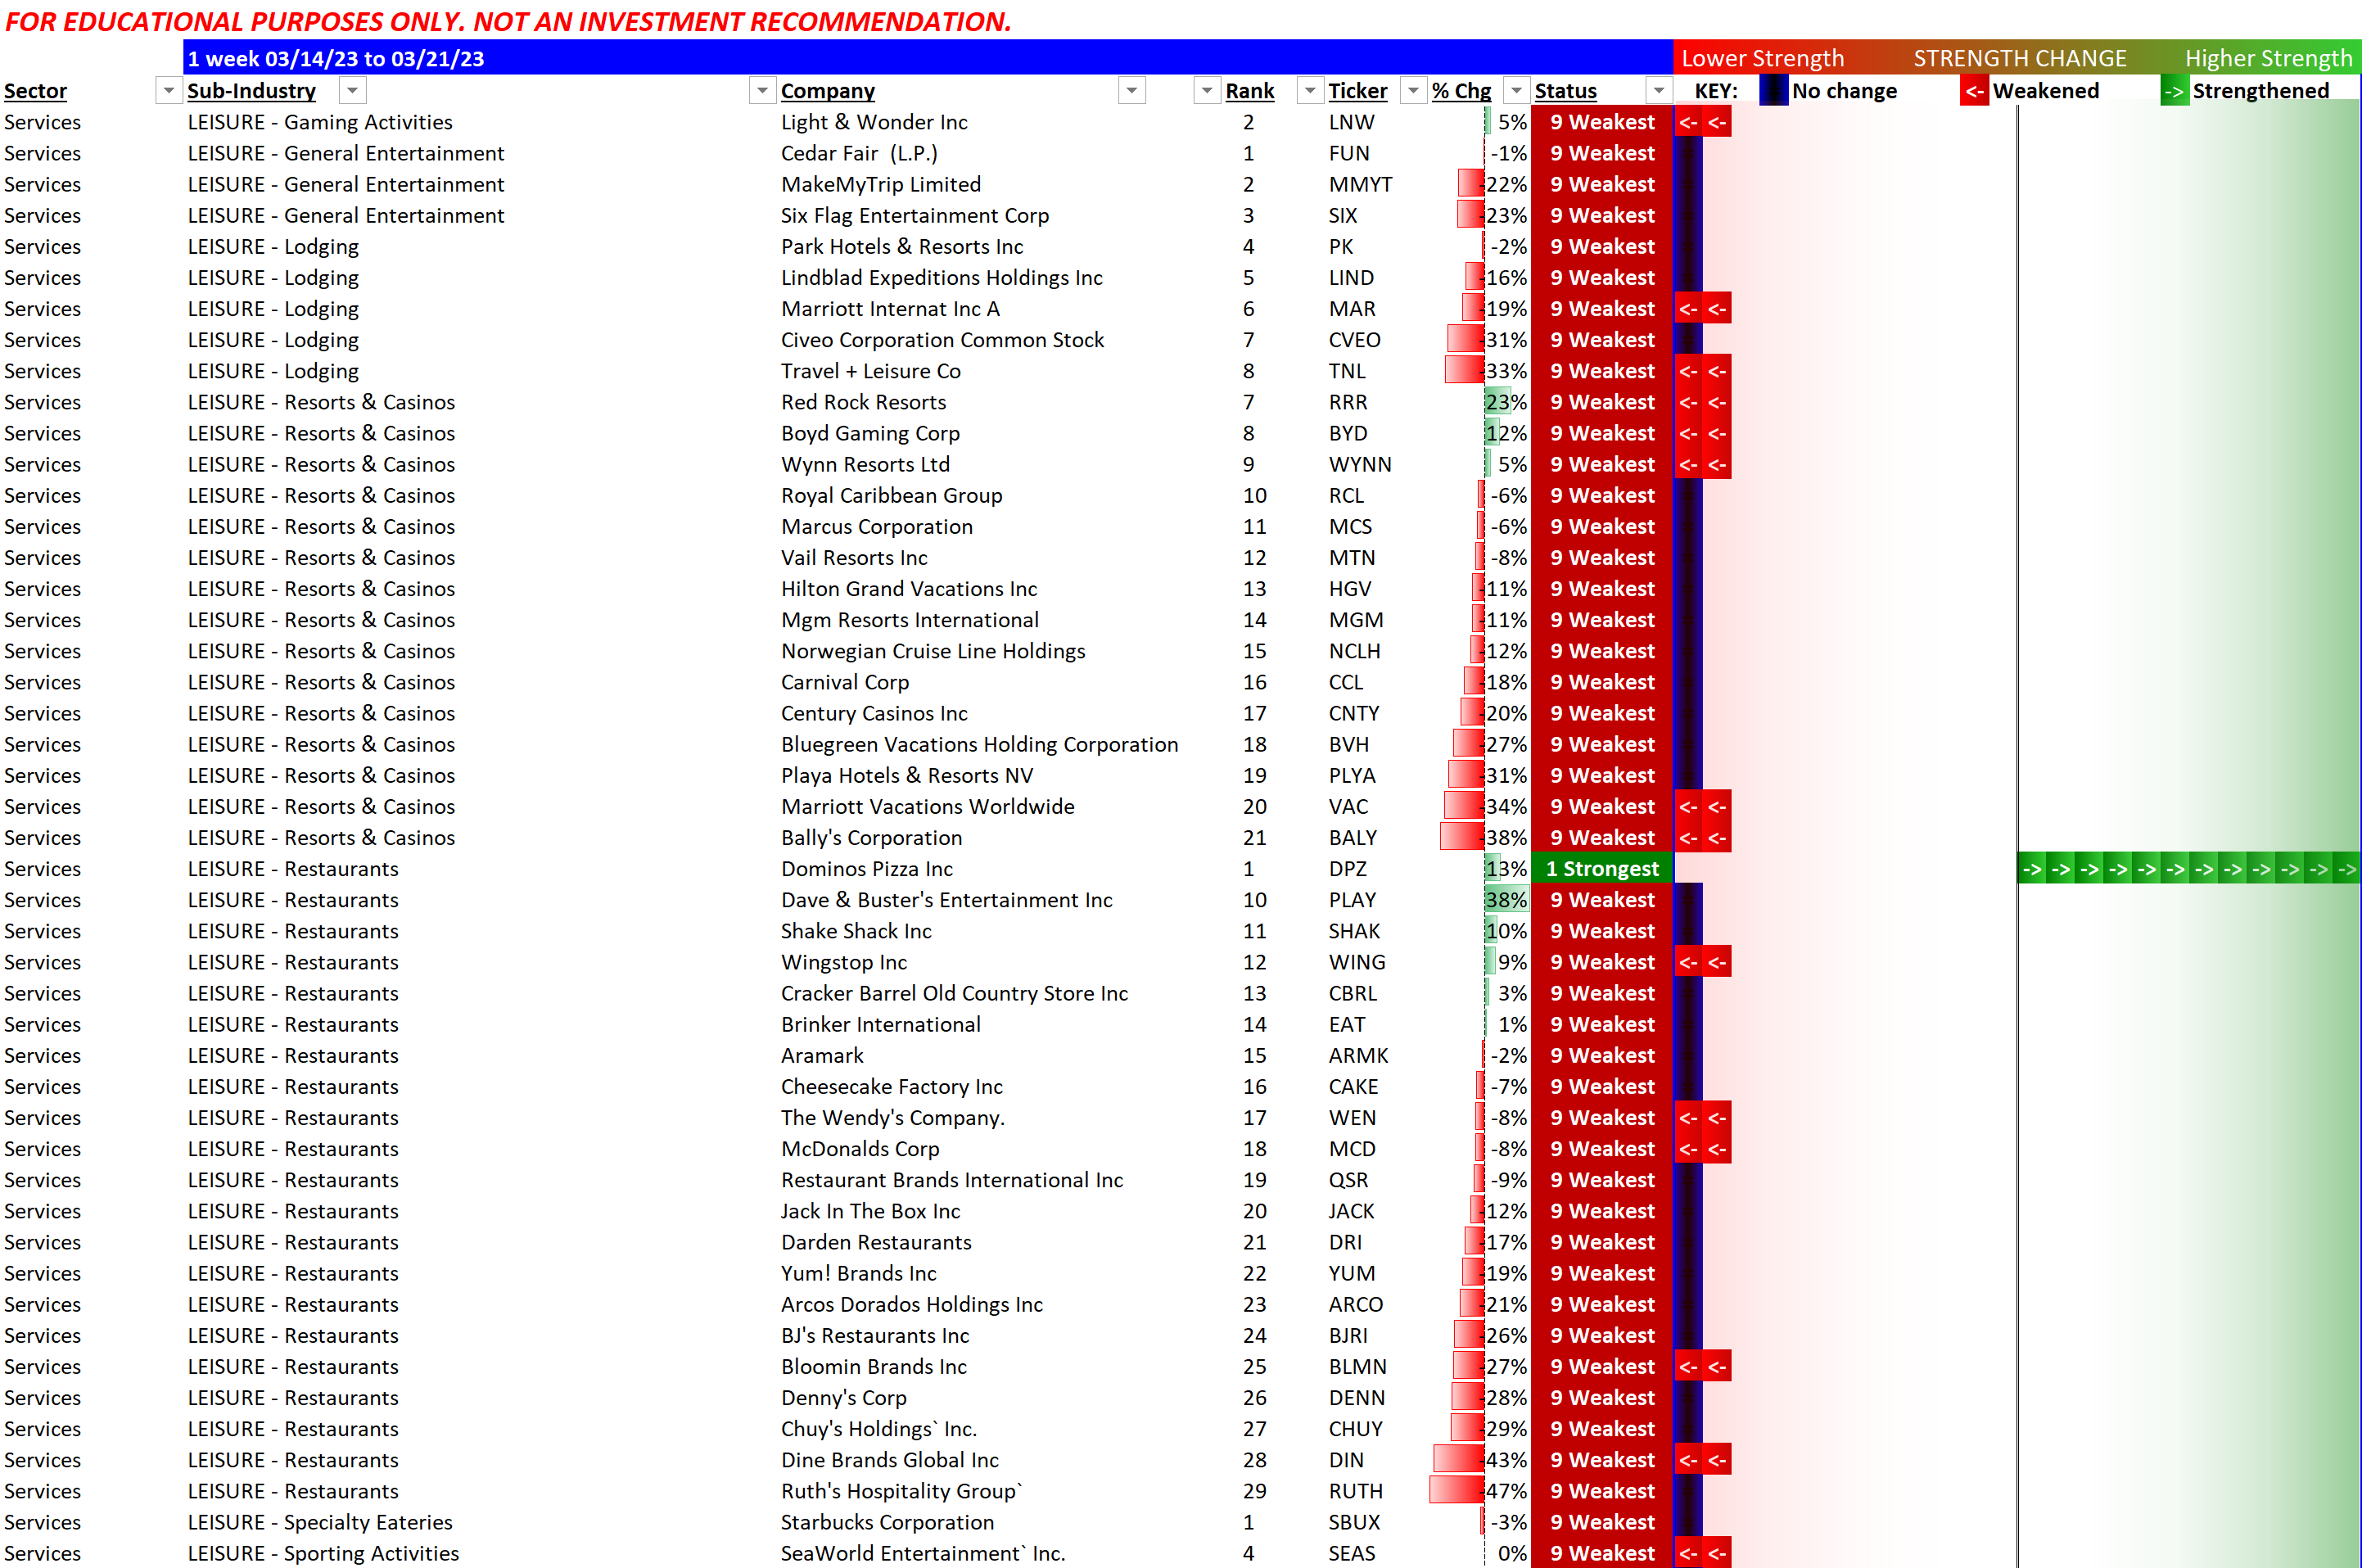Open the Sector column filter dropdown
The width and height of the screenshot is (2362, 1568).
click(168, 91)
